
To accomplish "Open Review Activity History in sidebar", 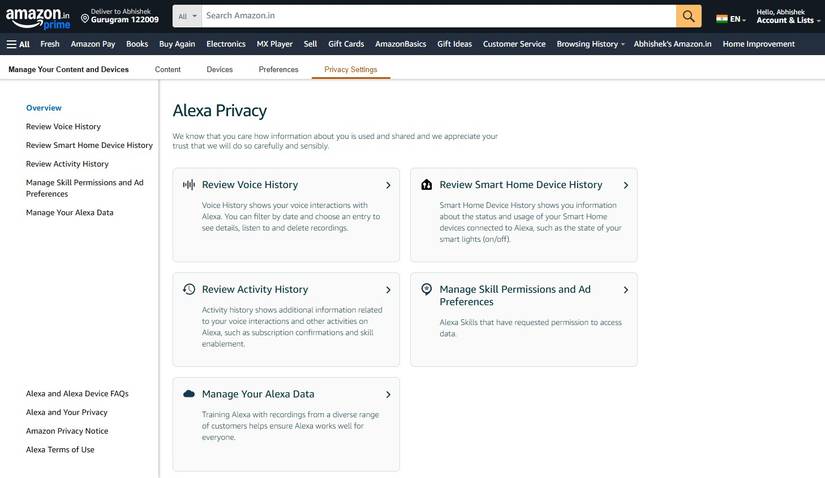I will tap(67, 164).
